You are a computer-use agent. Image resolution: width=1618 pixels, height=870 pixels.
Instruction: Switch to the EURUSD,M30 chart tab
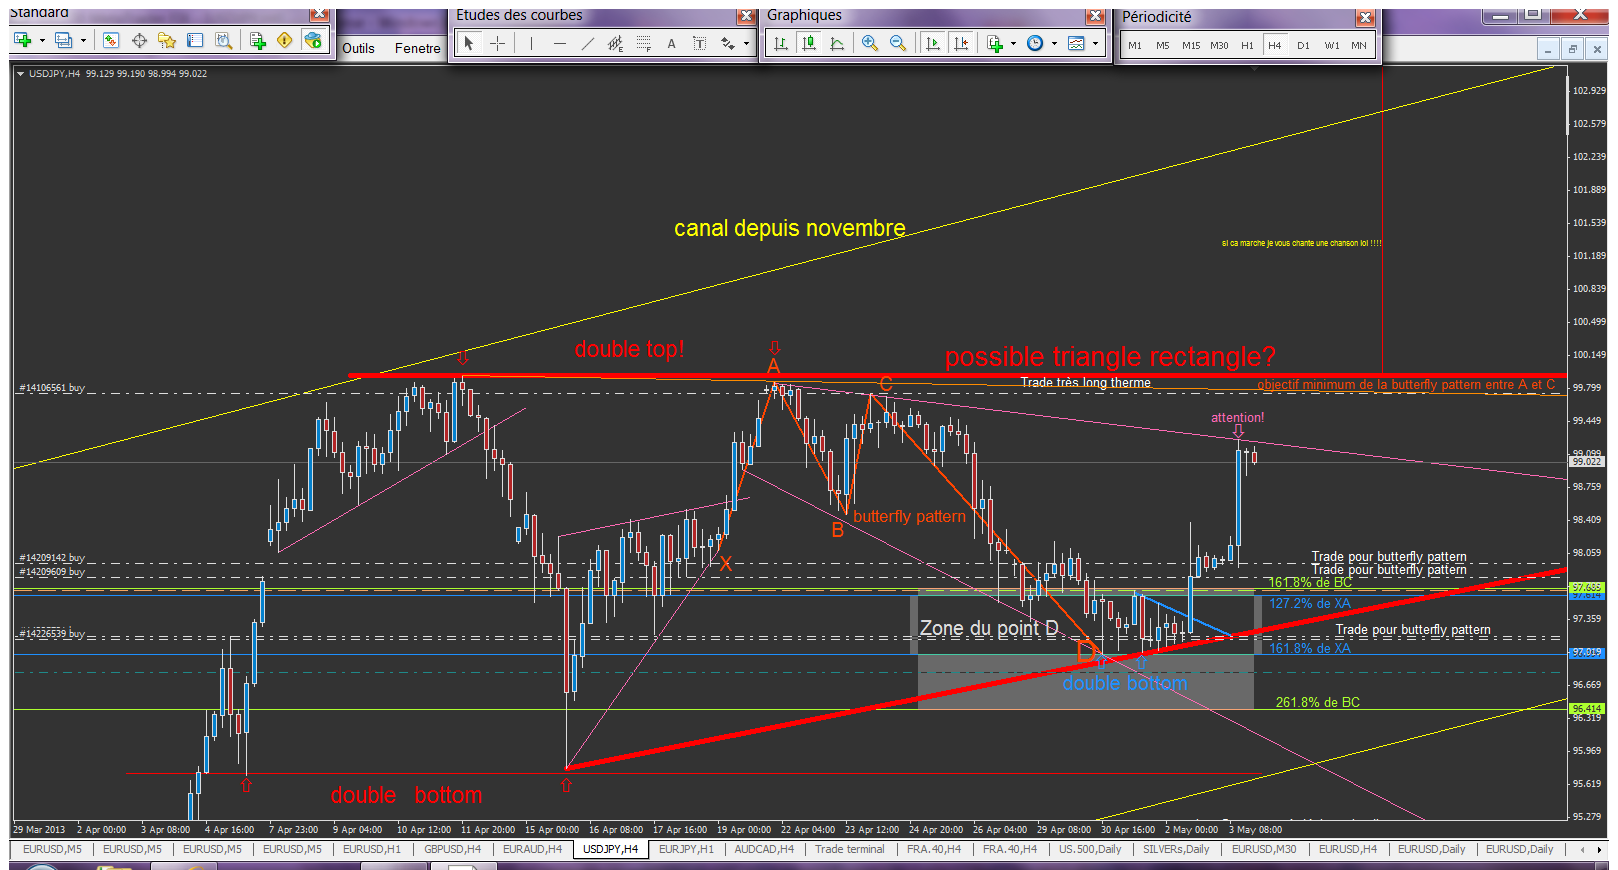tap(1264, 849)
